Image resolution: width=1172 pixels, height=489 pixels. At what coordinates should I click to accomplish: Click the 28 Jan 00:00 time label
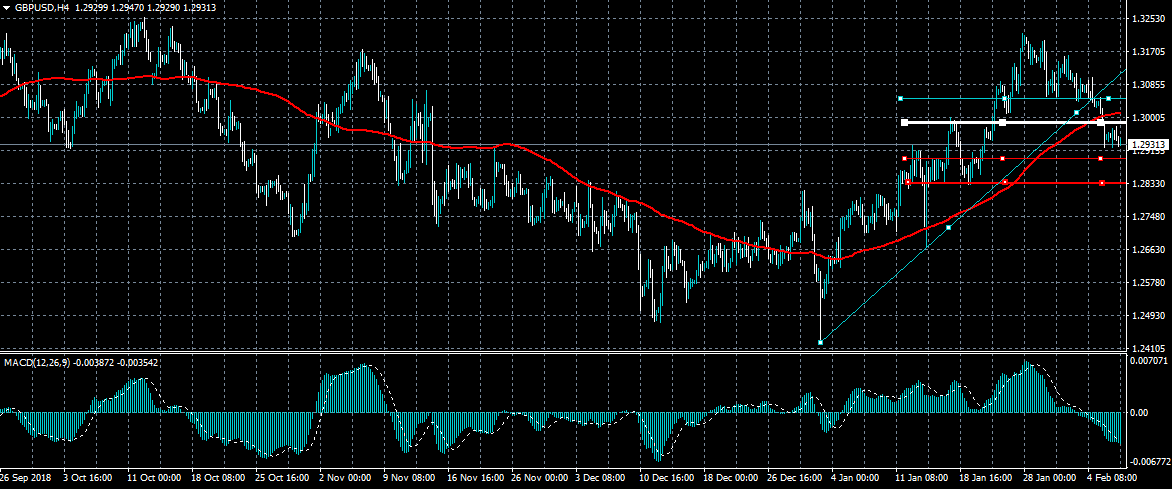[x=1048, y=477]
